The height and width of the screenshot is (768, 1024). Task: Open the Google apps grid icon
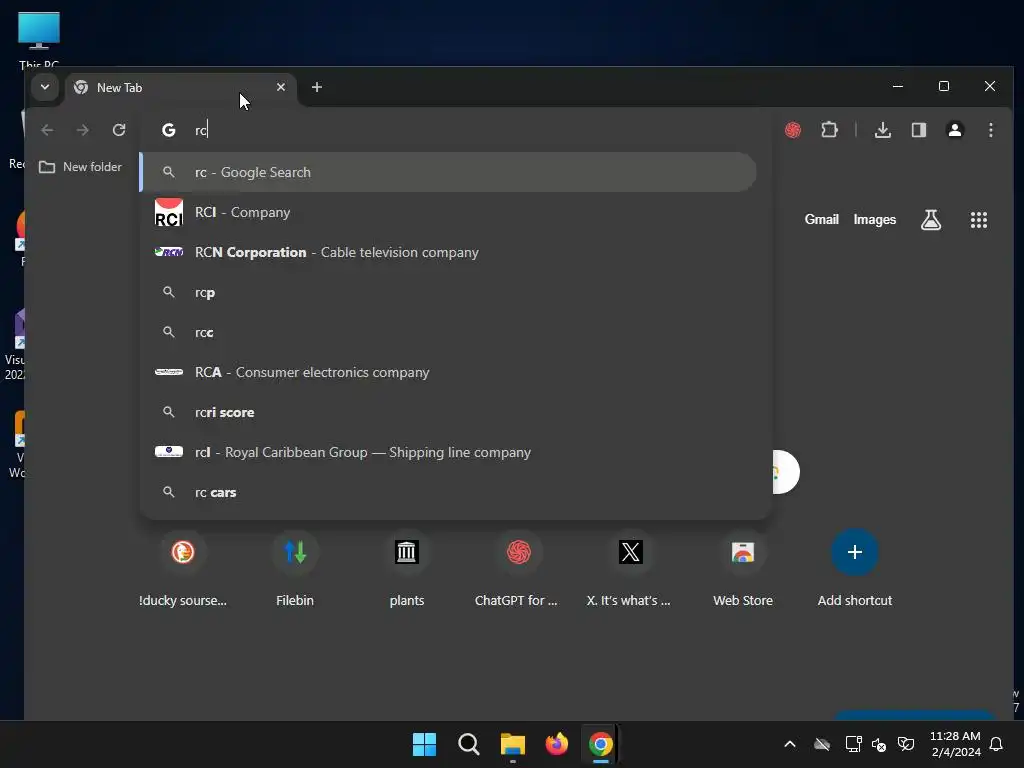point(978,219)
